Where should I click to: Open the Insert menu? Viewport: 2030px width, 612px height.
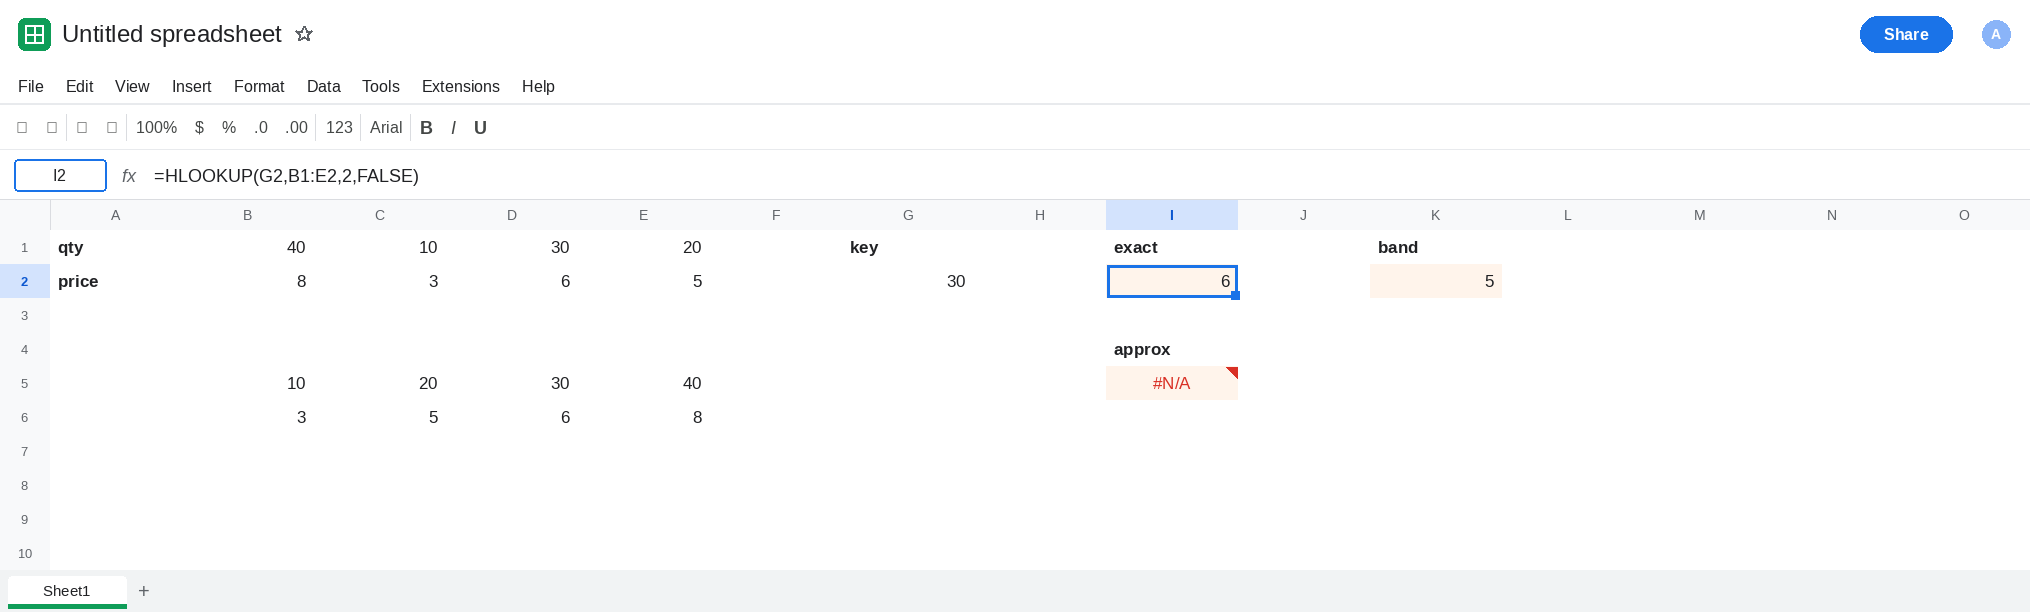pos(191,86)
